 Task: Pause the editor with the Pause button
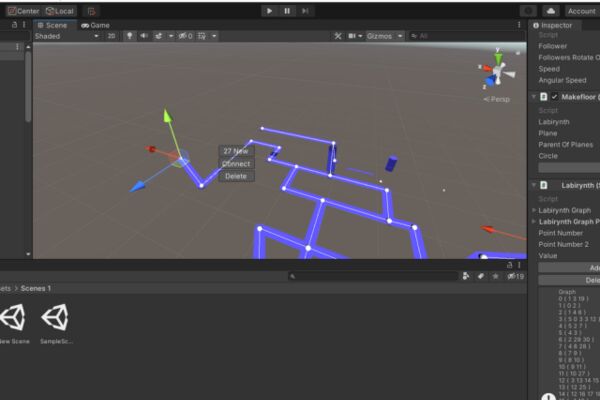(287, 11)
